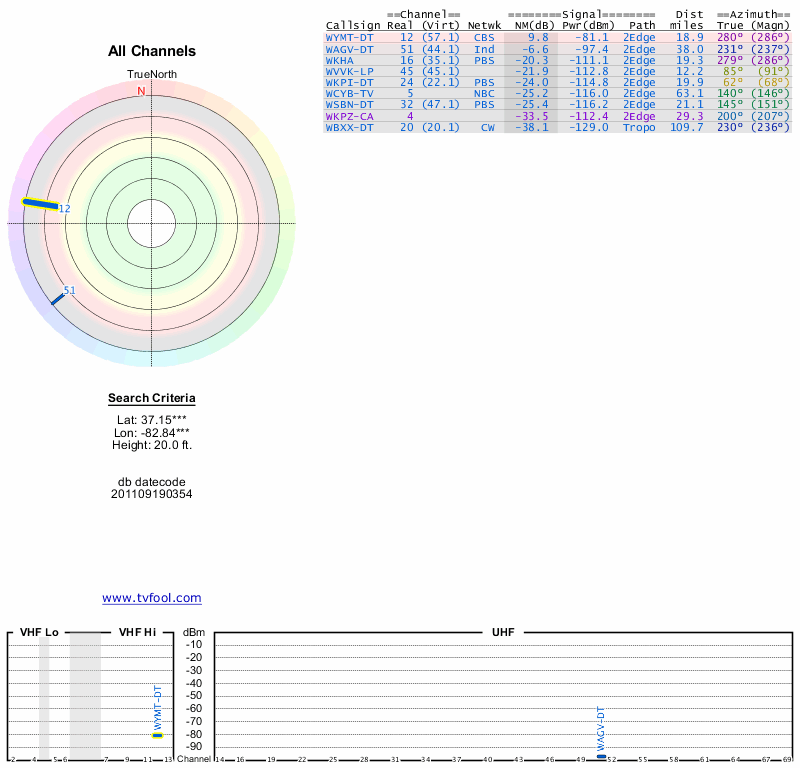Screen dimensions: 800x768
Task: Open the WAGV-DT callsign row entry
Action: [349, 48]
